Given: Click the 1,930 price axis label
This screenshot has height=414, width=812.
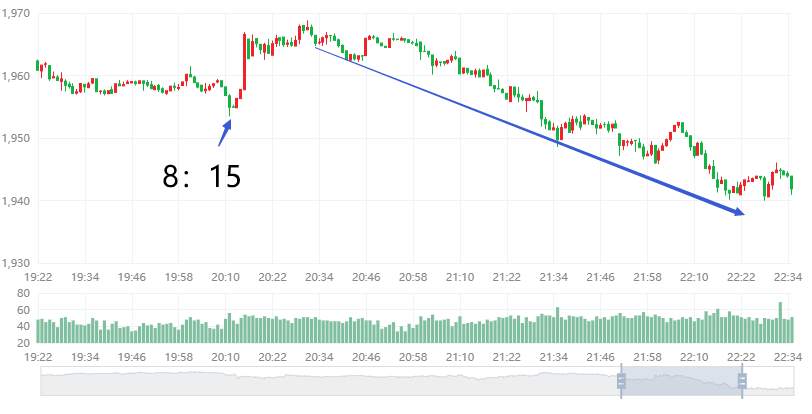Looking at the screenshot, I should tap(16, 263).
